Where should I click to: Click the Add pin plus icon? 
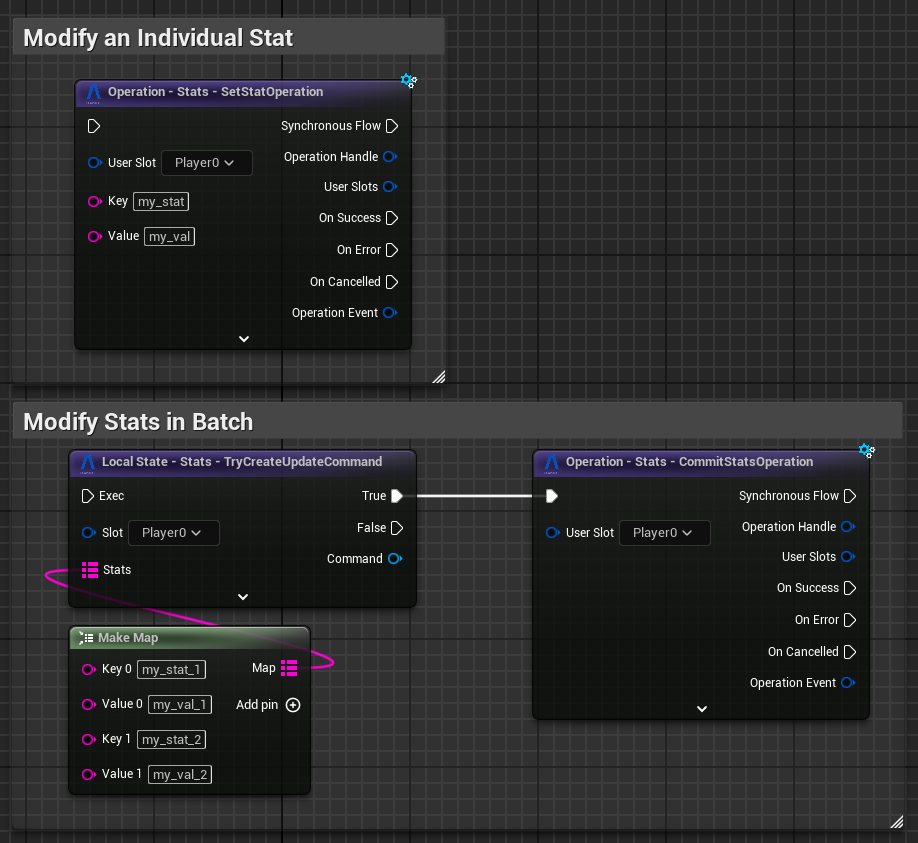(293, 705)
